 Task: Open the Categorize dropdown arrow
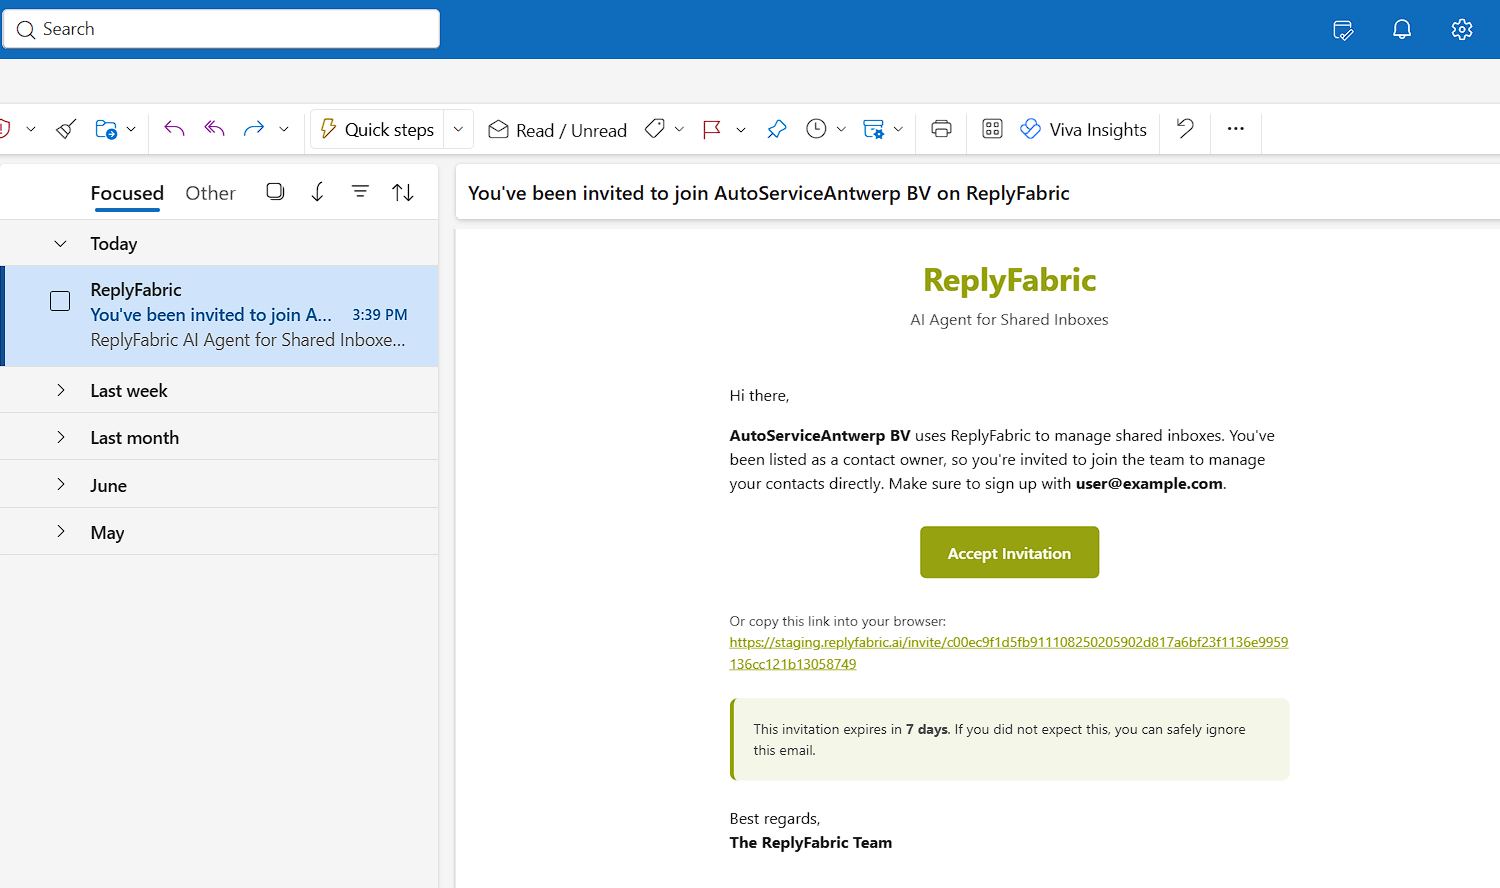679,129
